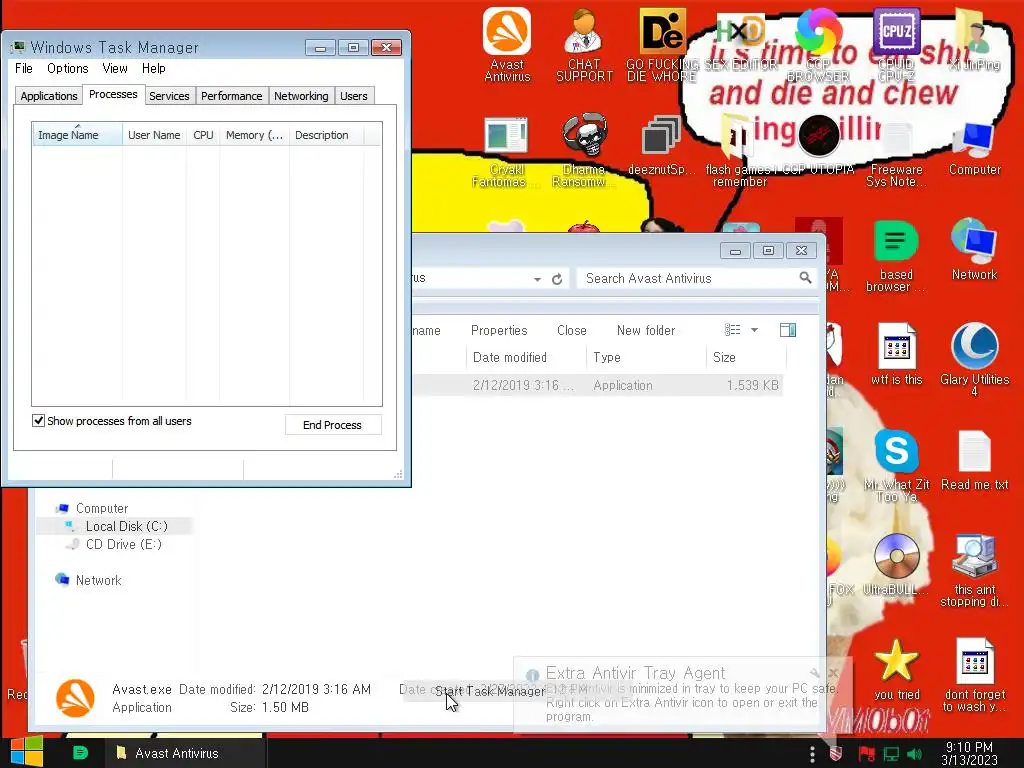This screenshot has height=768, width=1024.
Task: Open GCP UTOPIA desktop icon
Action: pyautogui.click(x=818, y=145)
